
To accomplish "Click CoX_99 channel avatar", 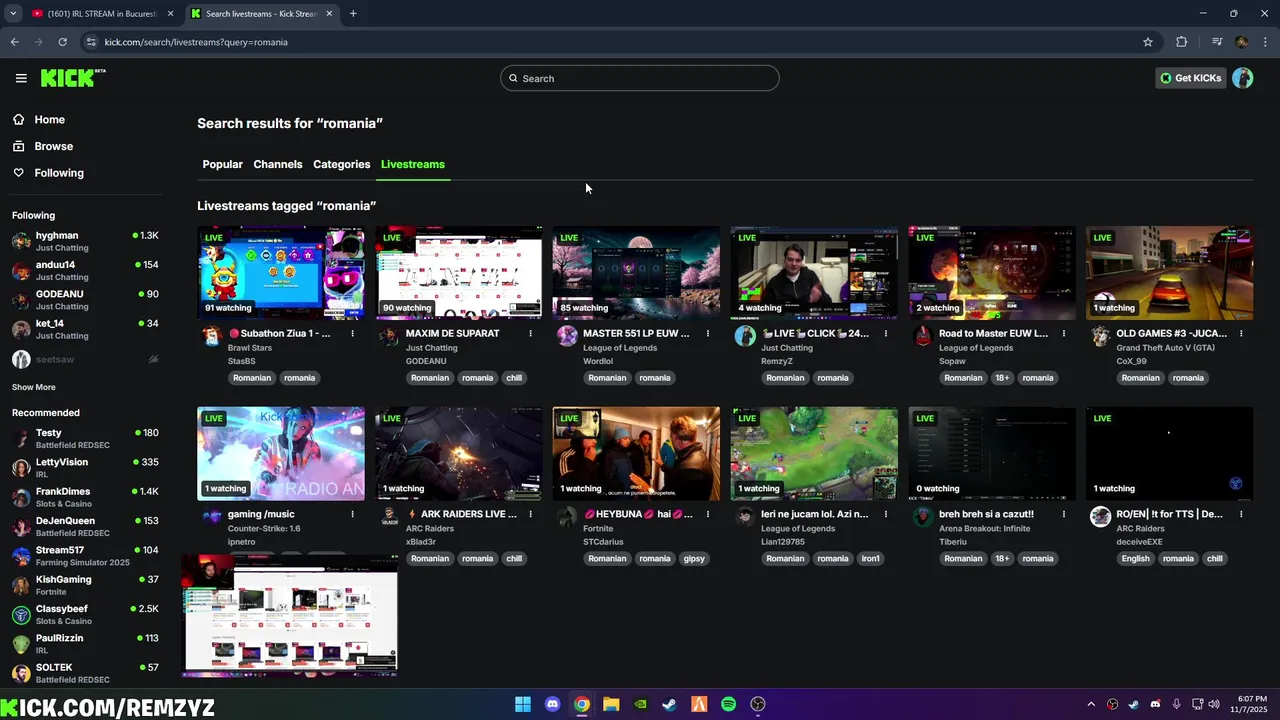I will [1100, 336].
